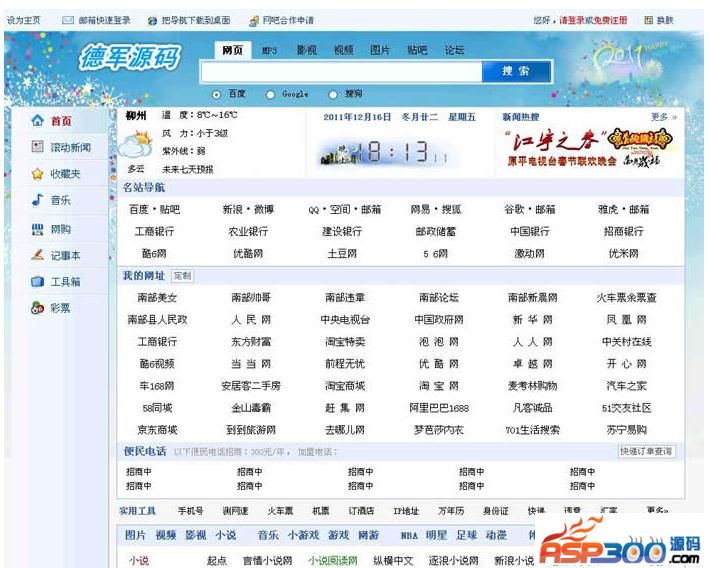
Task: Open the 阿里巴巴1688 link
Action: pos(439,408)
